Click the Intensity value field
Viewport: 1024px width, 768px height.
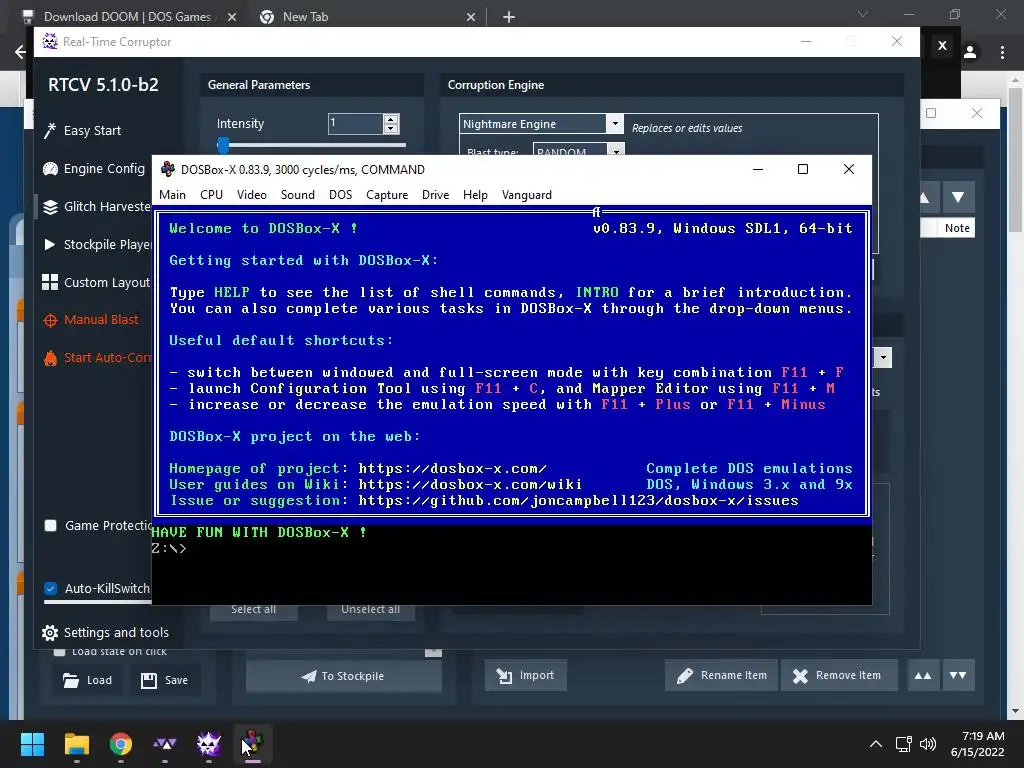(x=355, y=123)
